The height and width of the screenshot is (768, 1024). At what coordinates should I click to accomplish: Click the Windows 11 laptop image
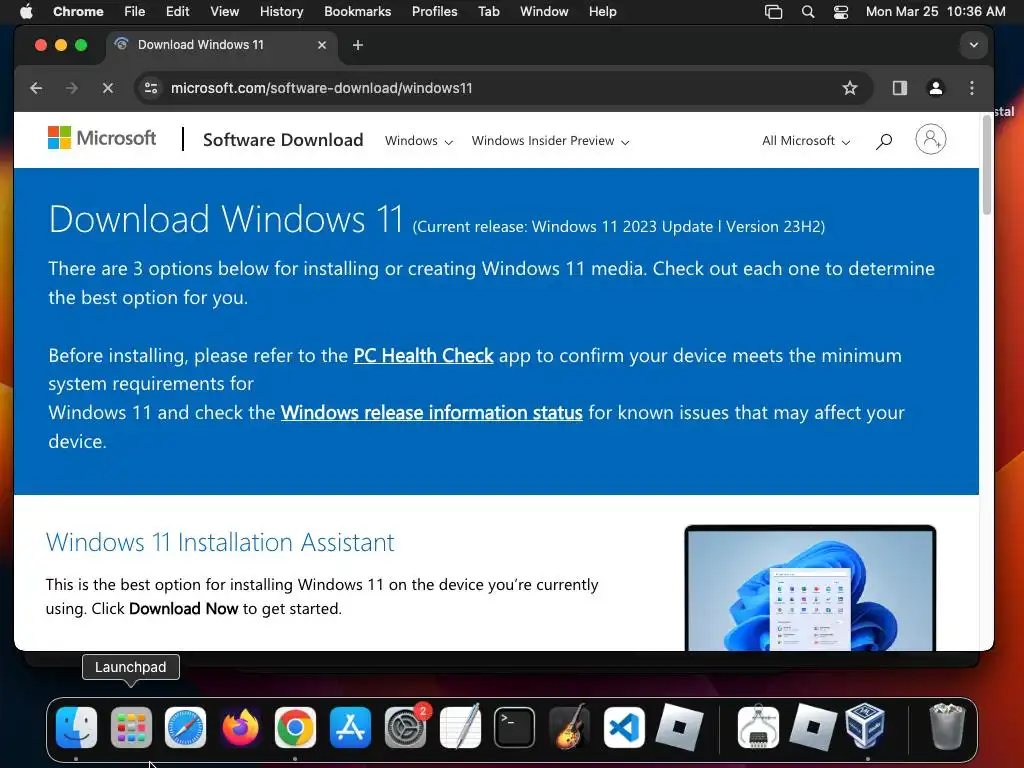810,588
